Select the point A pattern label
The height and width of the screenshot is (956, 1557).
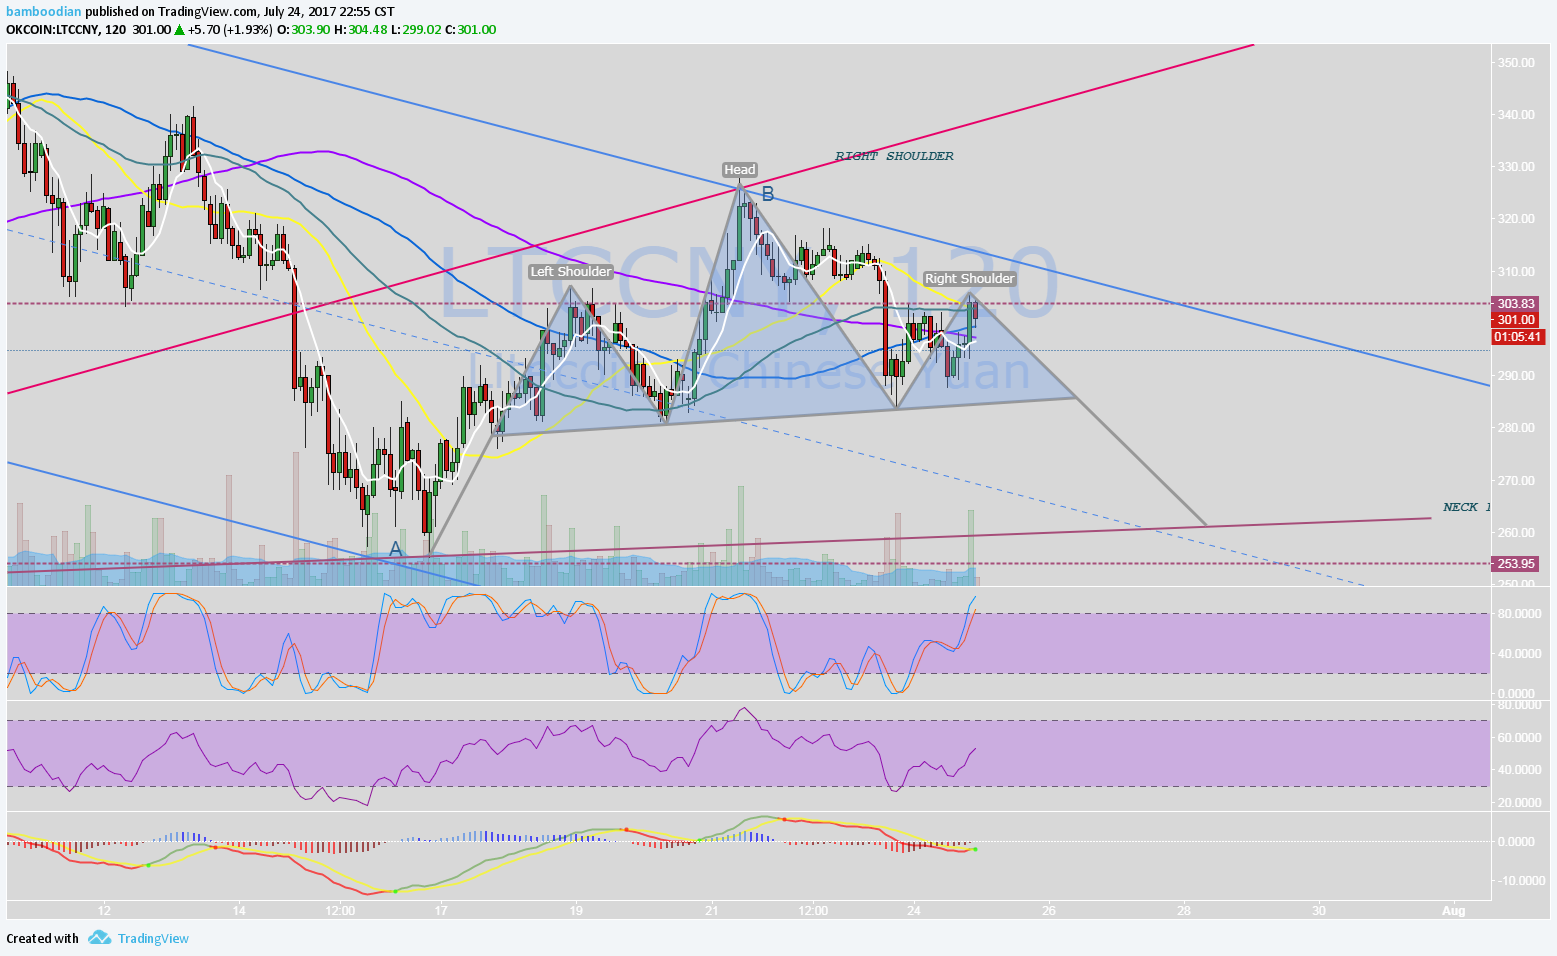tap(396, 549)
